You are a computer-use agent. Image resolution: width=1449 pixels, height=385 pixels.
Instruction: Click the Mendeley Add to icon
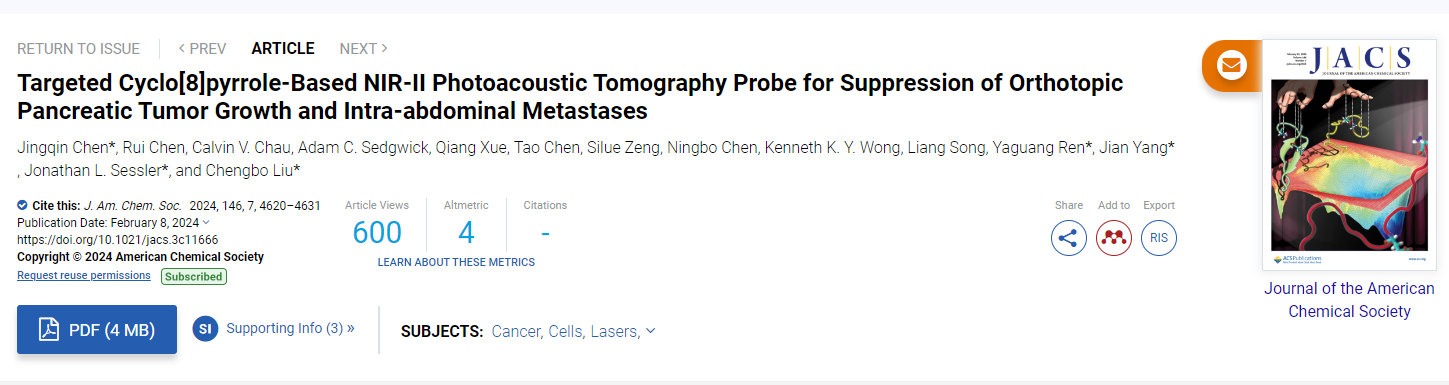pos(1114,238)
